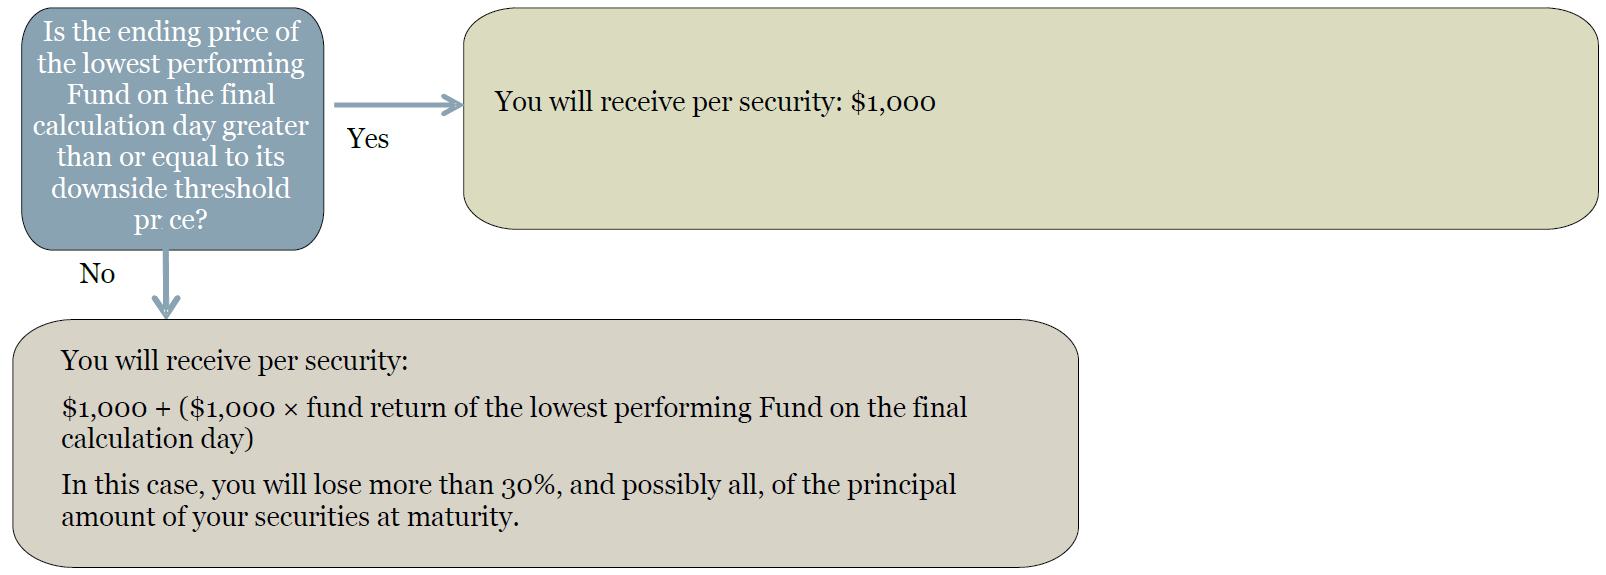Select the "Yes" branch label

click(368, 139)
